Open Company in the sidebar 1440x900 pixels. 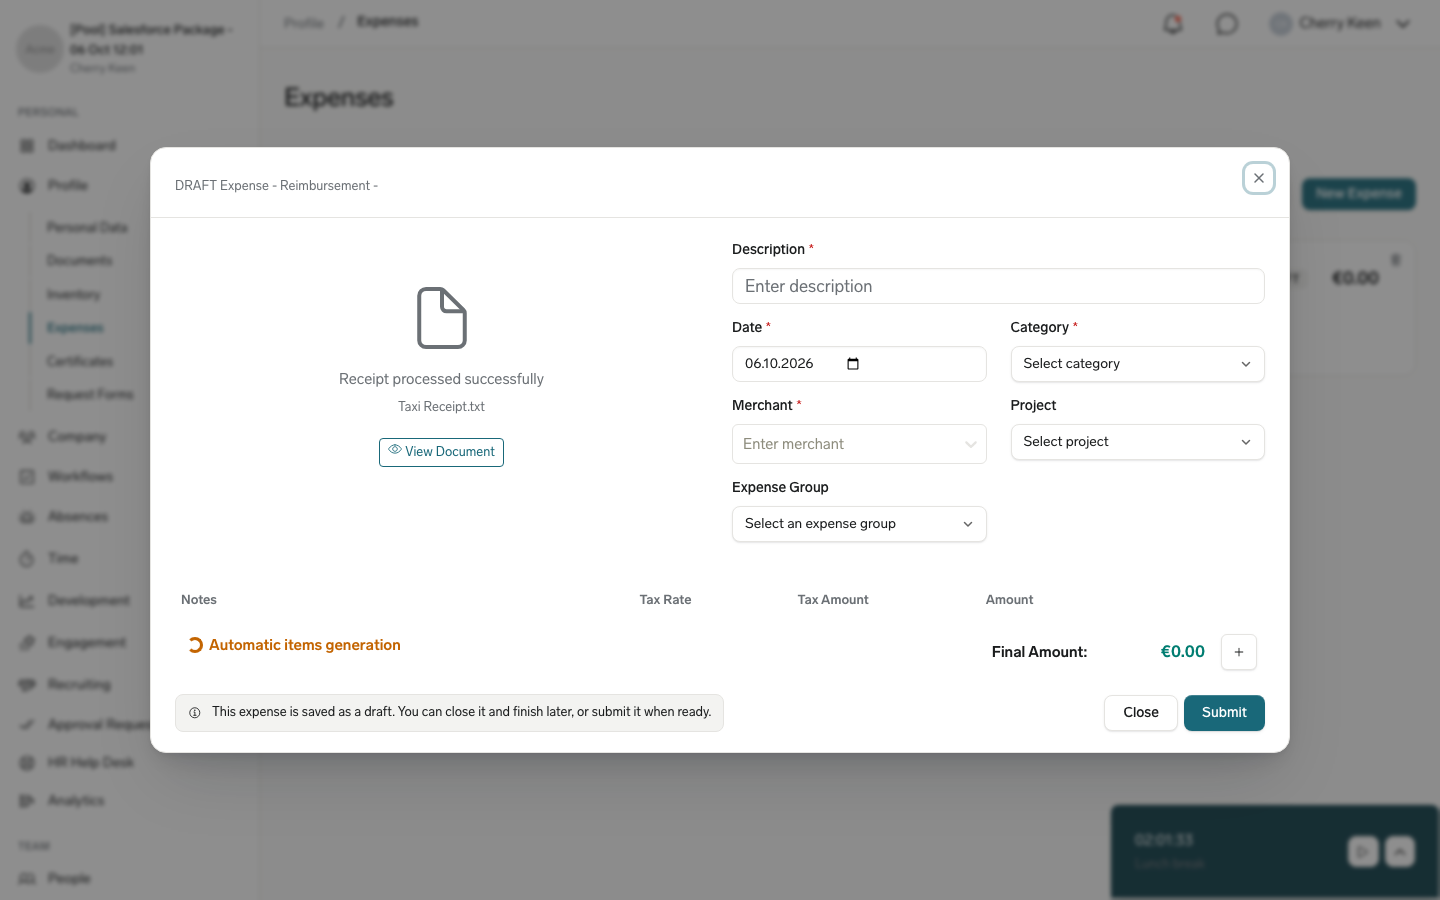[76, 437]
